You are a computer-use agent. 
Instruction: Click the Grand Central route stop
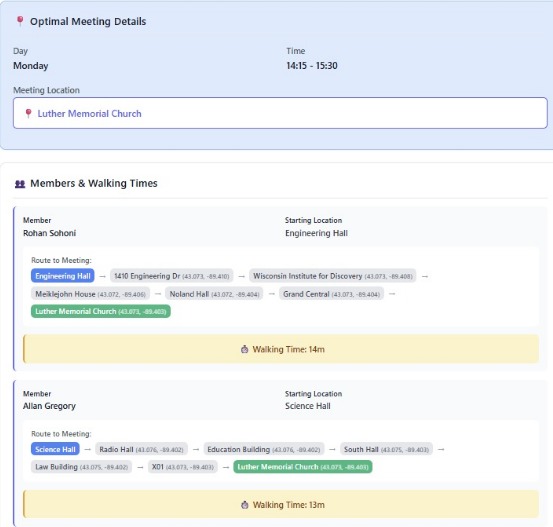point(331,294)
